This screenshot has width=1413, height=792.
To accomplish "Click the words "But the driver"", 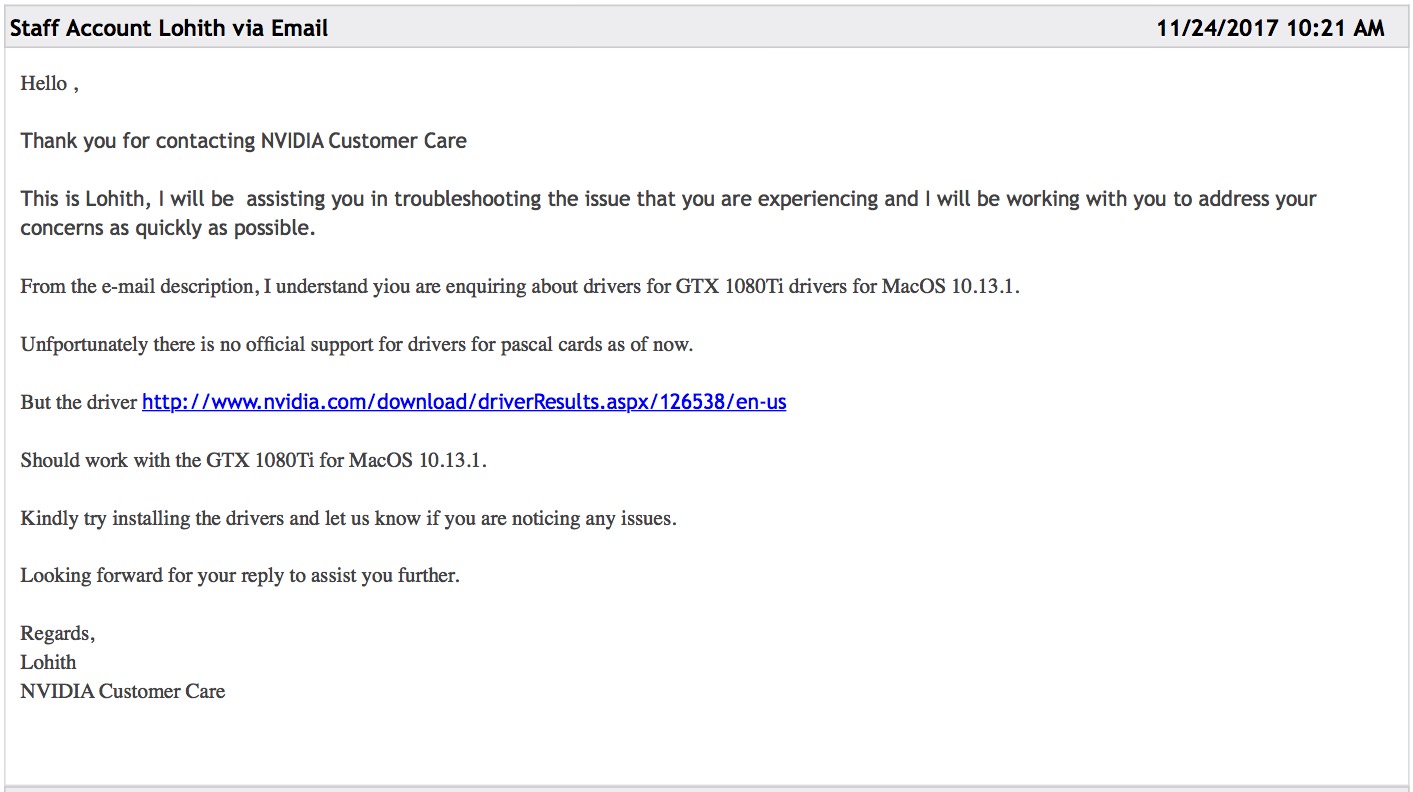I will click(78, 403).
